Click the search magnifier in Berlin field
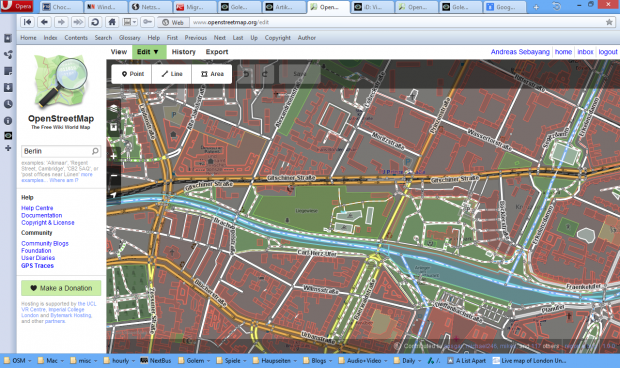 pyautogui.click(x=95, y=151)
